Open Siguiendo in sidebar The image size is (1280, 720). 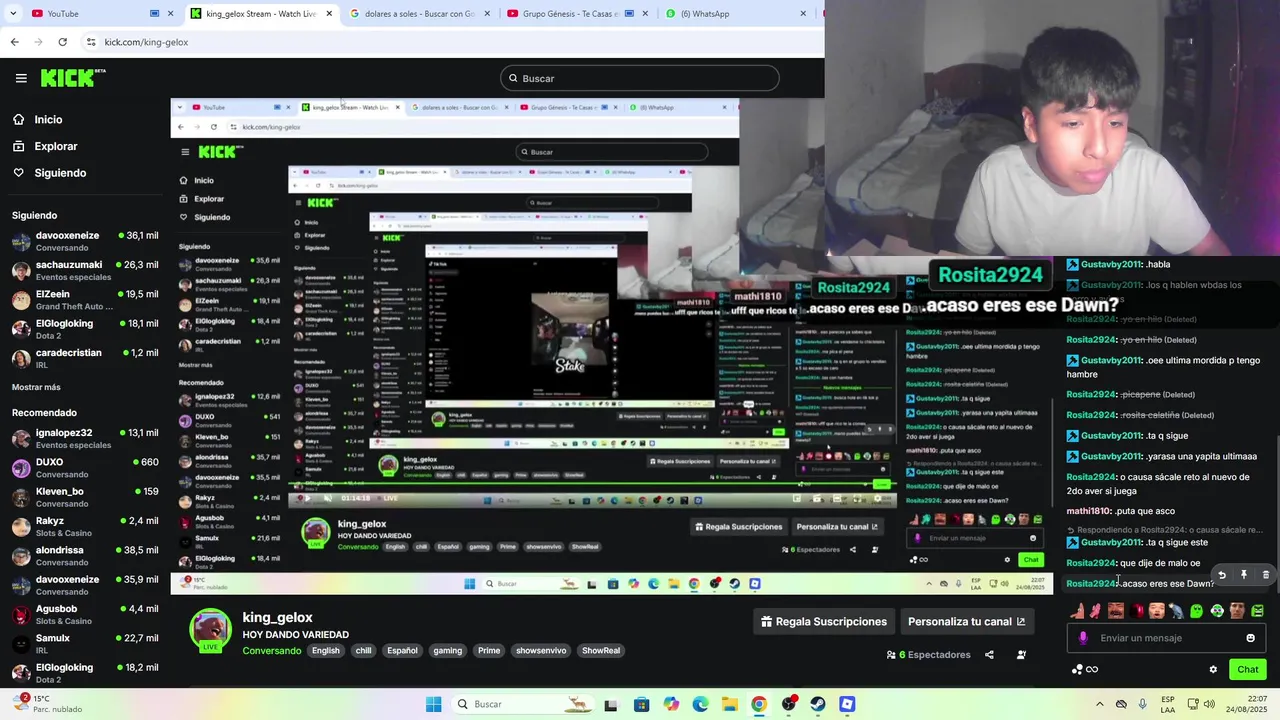tap(60, 173)
